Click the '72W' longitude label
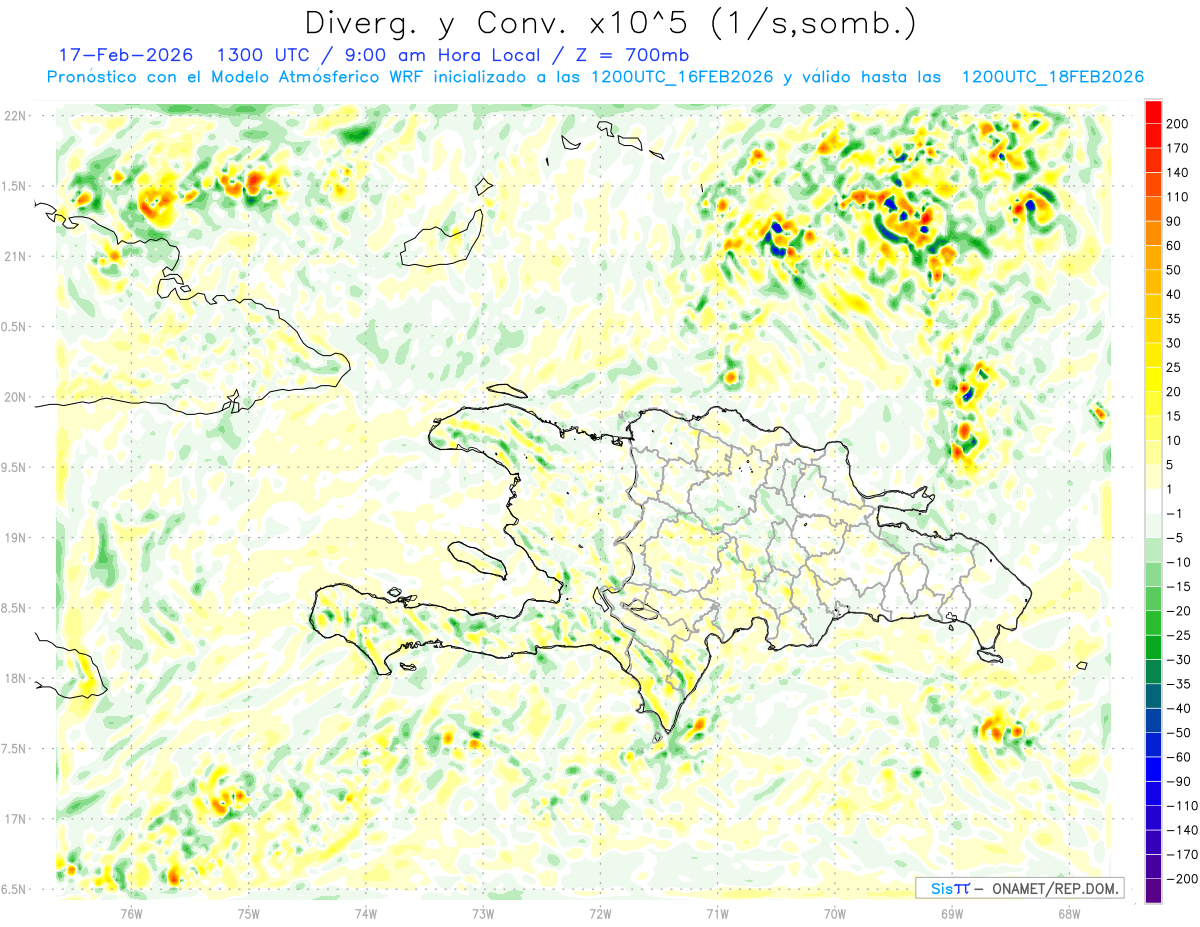Screen dimensions: 1200x927 pyautogui.click(x=600, y=913)
